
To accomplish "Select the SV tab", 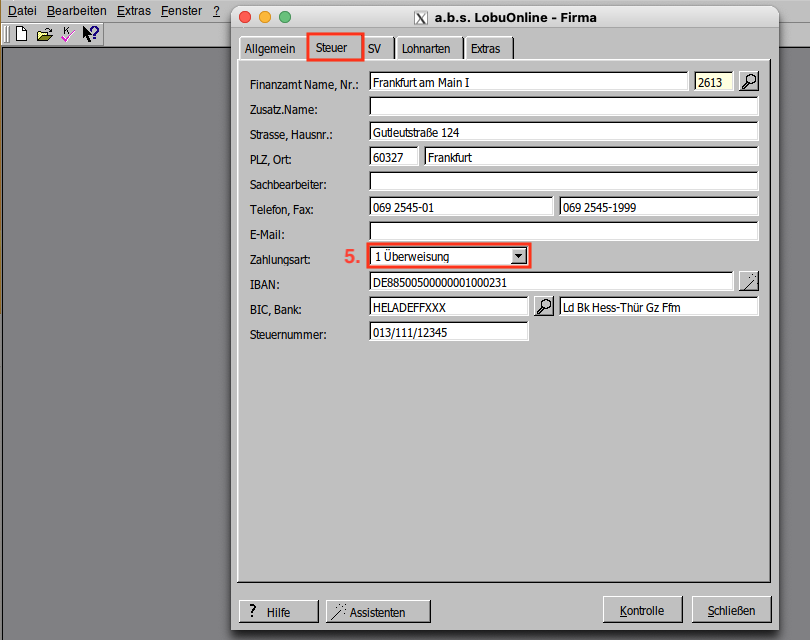I will 374,49.
